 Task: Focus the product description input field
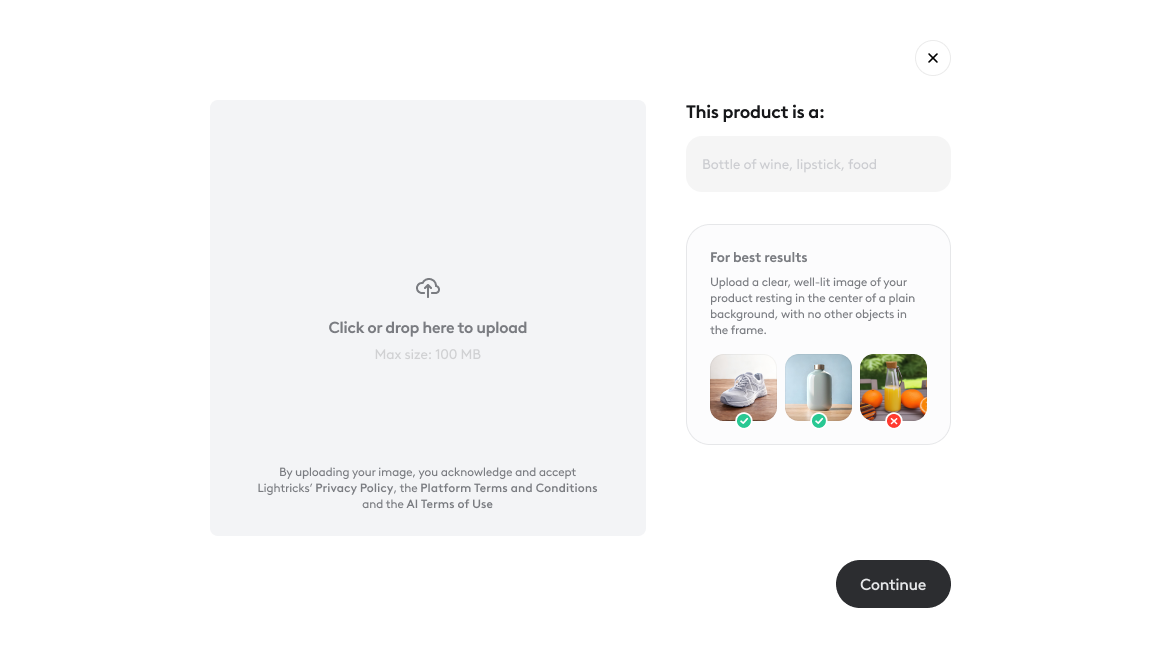coord(818,164)
